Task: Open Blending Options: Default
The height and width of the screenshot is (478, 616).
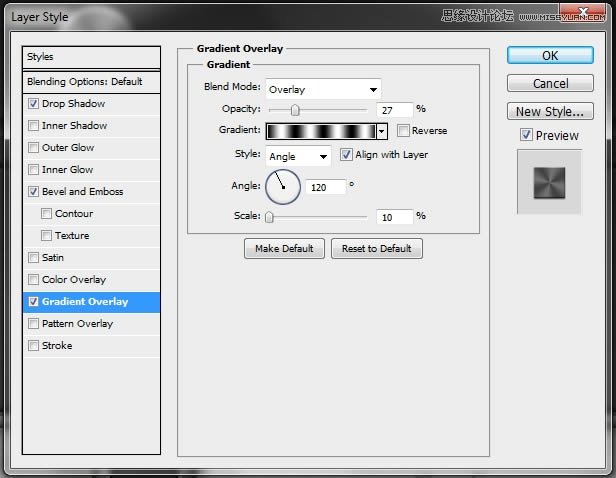Action: [91, 82]
